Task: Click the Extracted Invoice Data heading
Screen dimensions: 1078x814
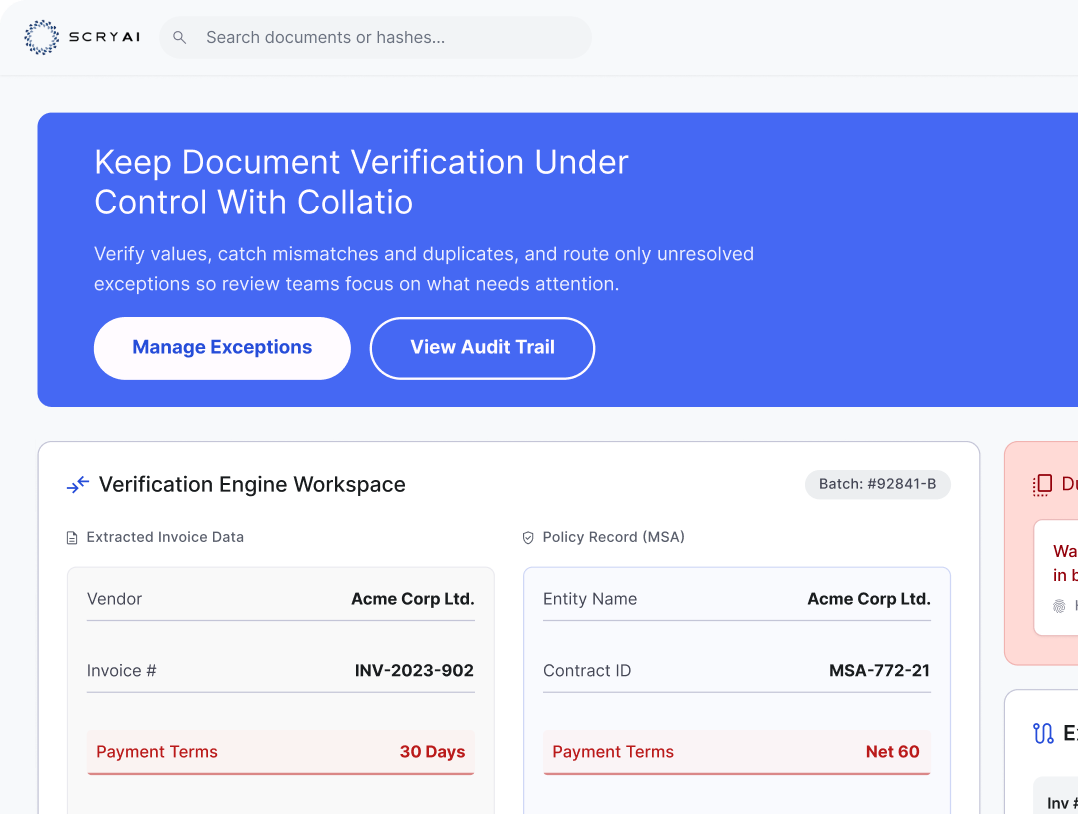Action: [x=165, y=537]
